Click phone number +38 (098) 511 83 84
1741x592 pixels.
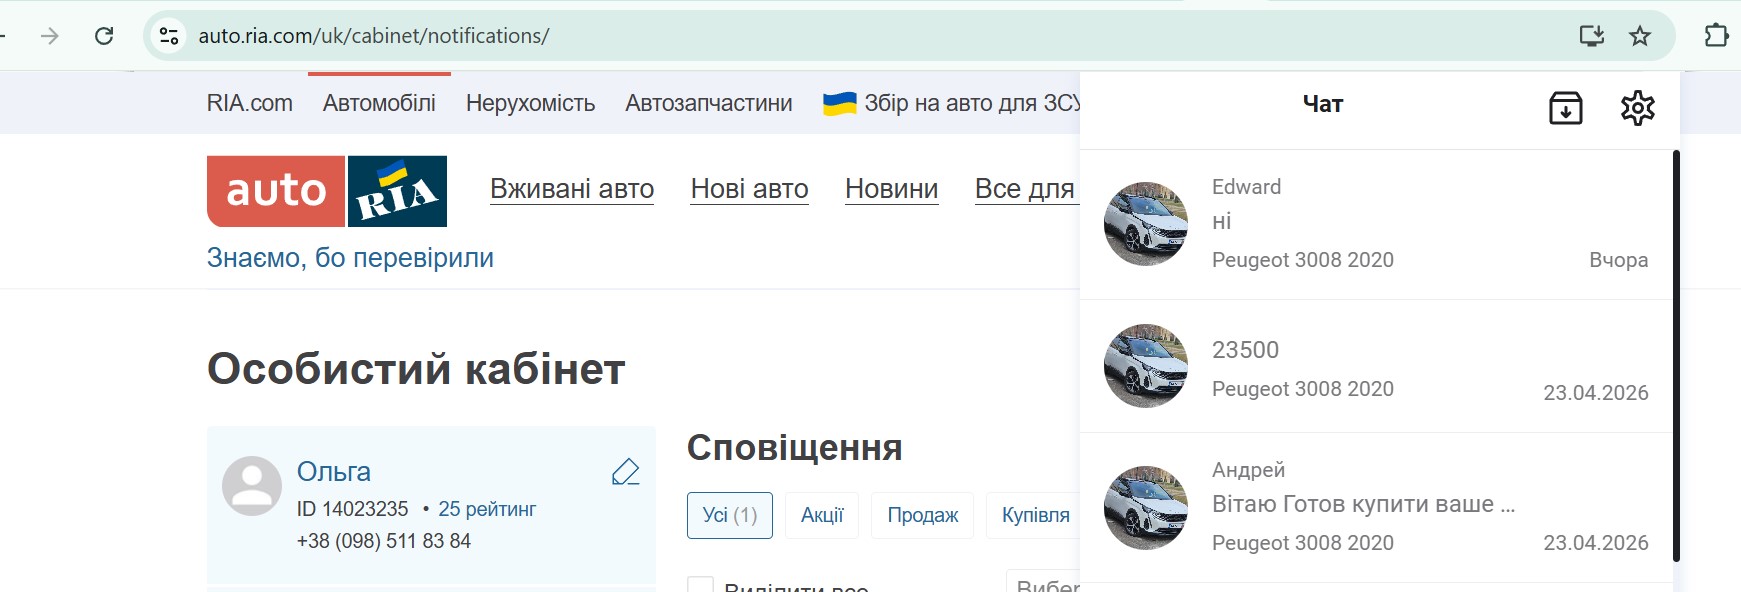coord(384,541)
